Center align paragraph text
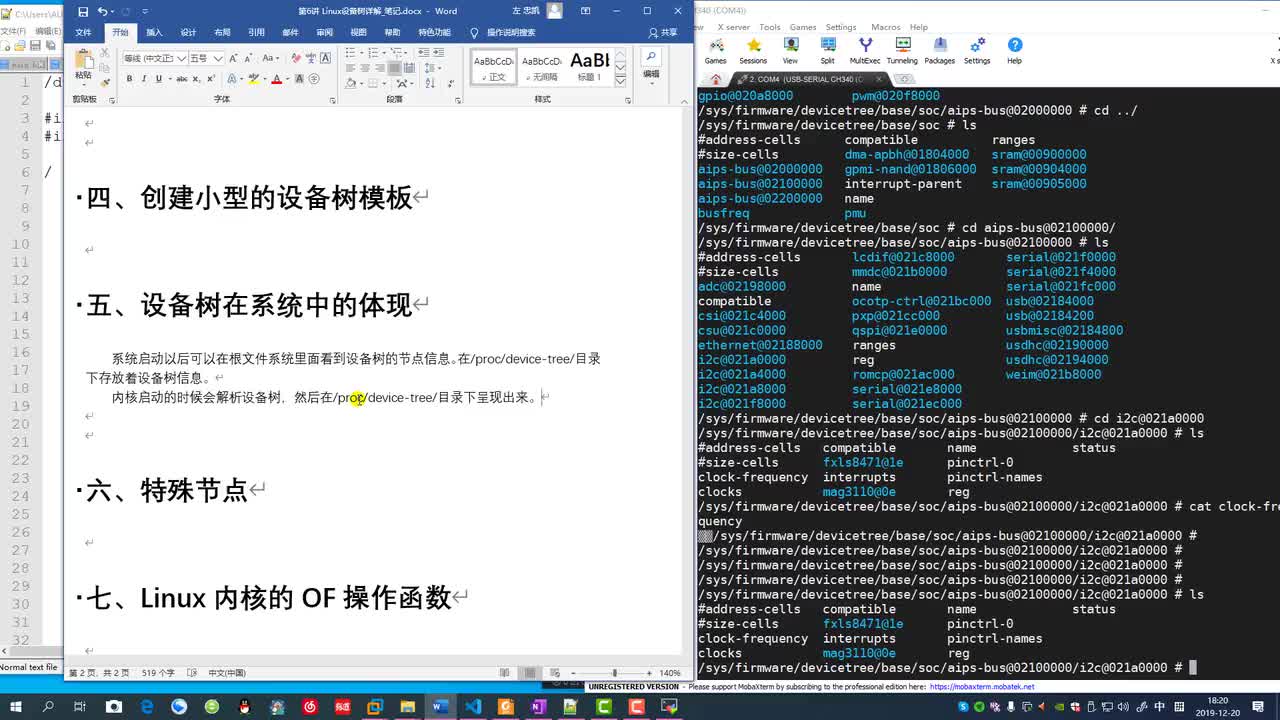The width and height of the screenshot is (1280, 720). [x=365, y=68]
